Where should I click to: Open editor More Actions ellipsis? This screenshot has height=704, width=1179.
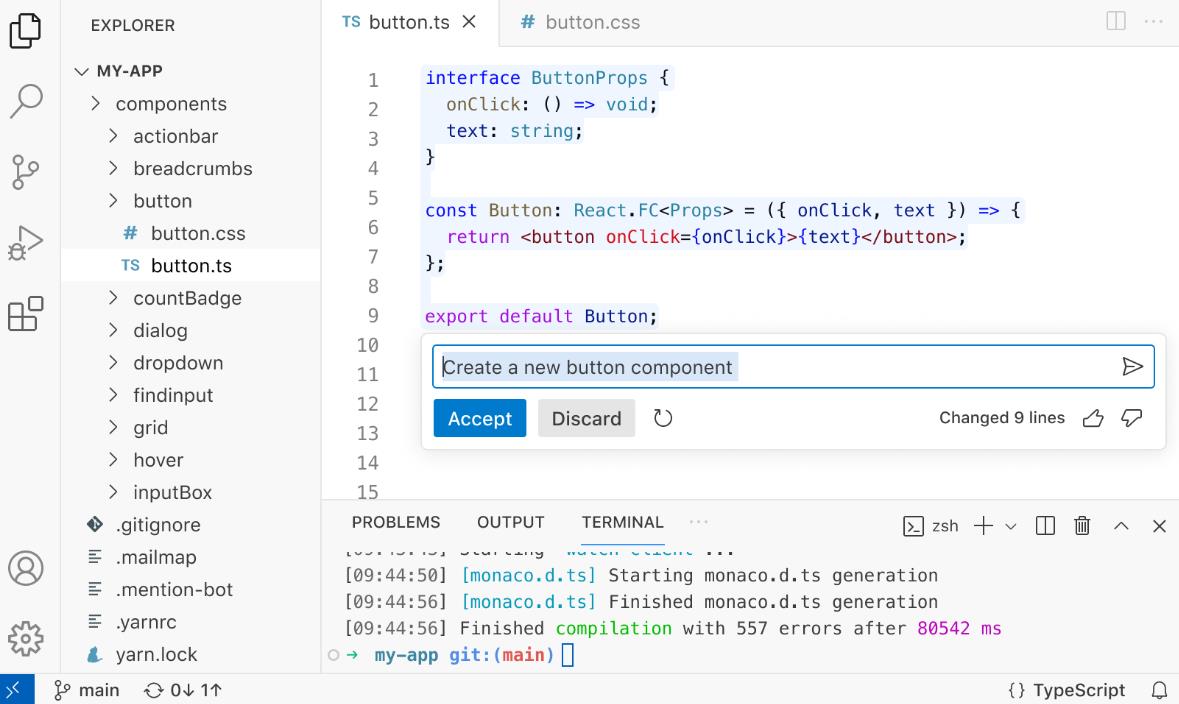pyautogui.click(x=1153, y=21)
